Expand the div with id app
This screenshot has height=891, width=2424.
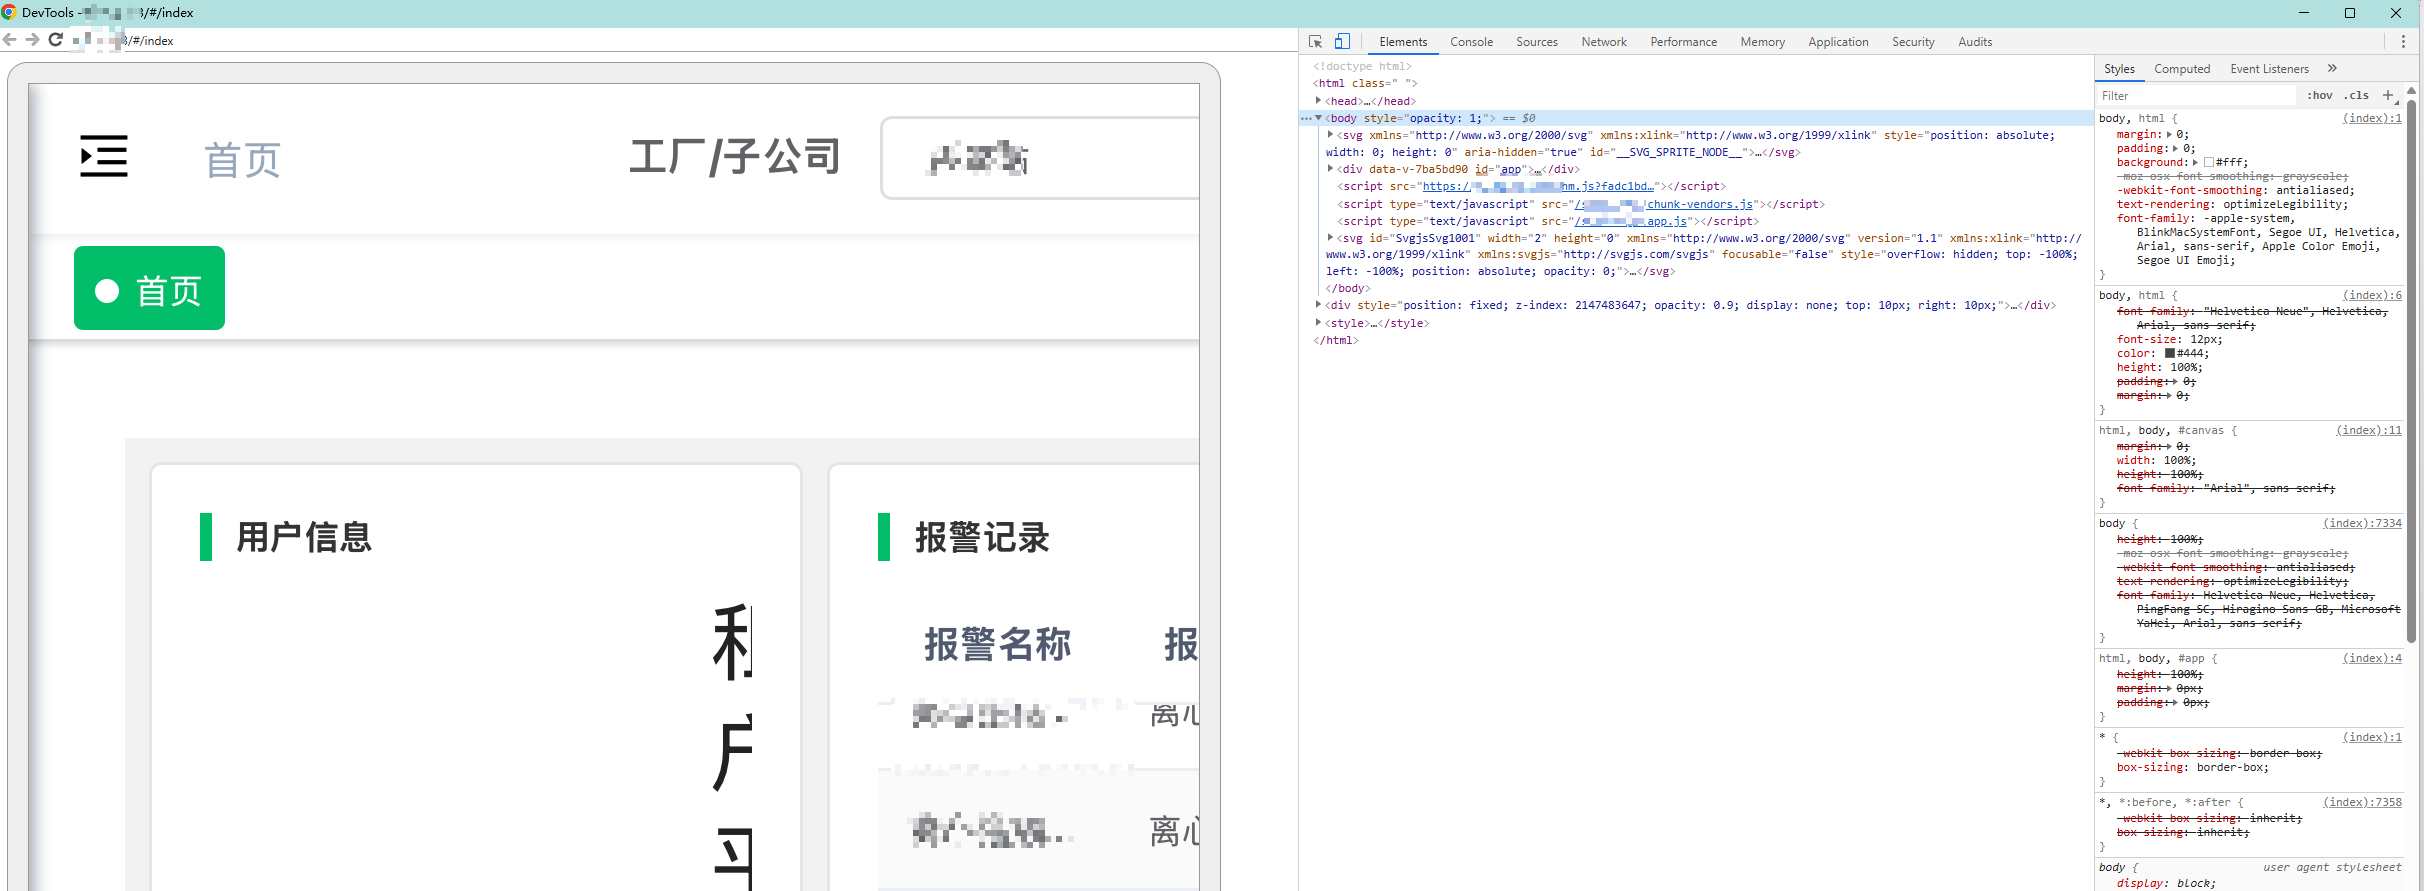coord(1331,169)
